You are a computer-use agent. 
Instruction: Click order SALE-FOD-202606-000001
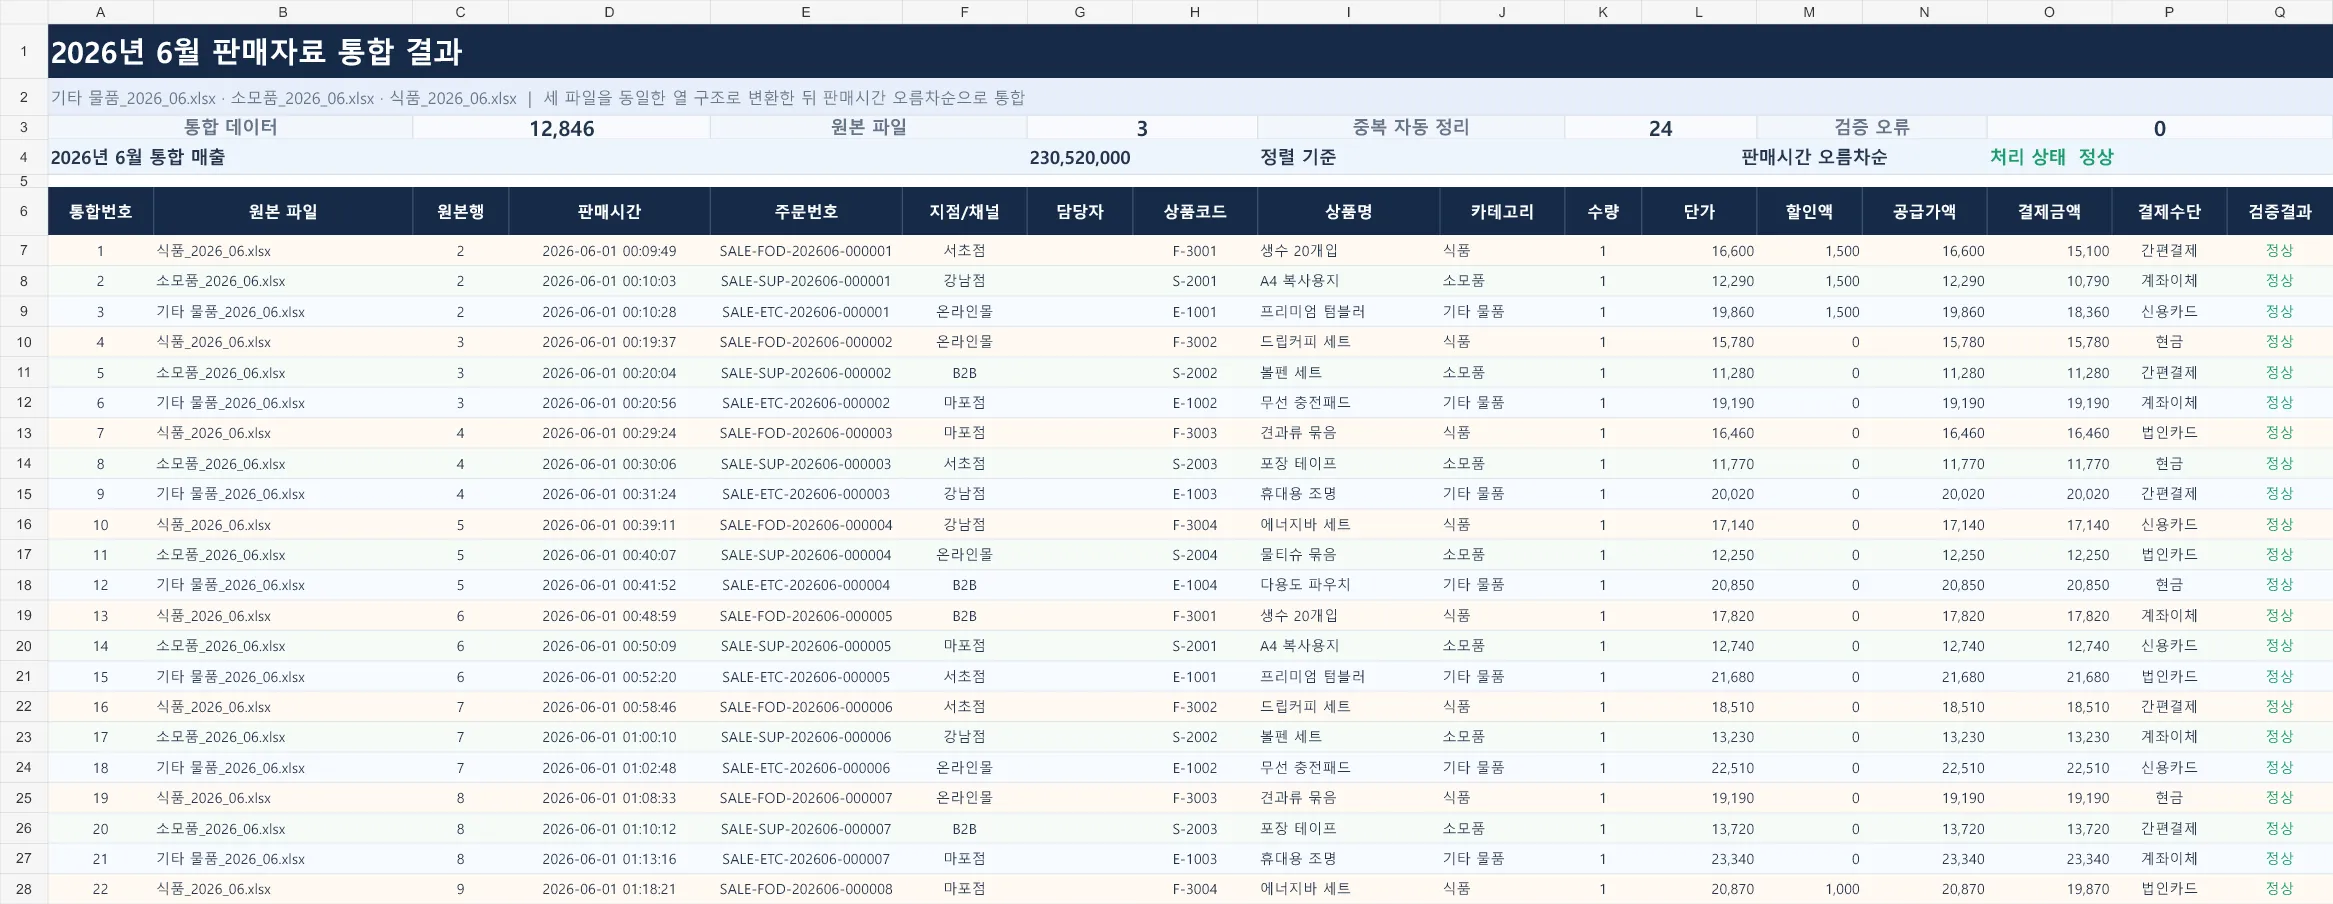[x=806, y=251]
